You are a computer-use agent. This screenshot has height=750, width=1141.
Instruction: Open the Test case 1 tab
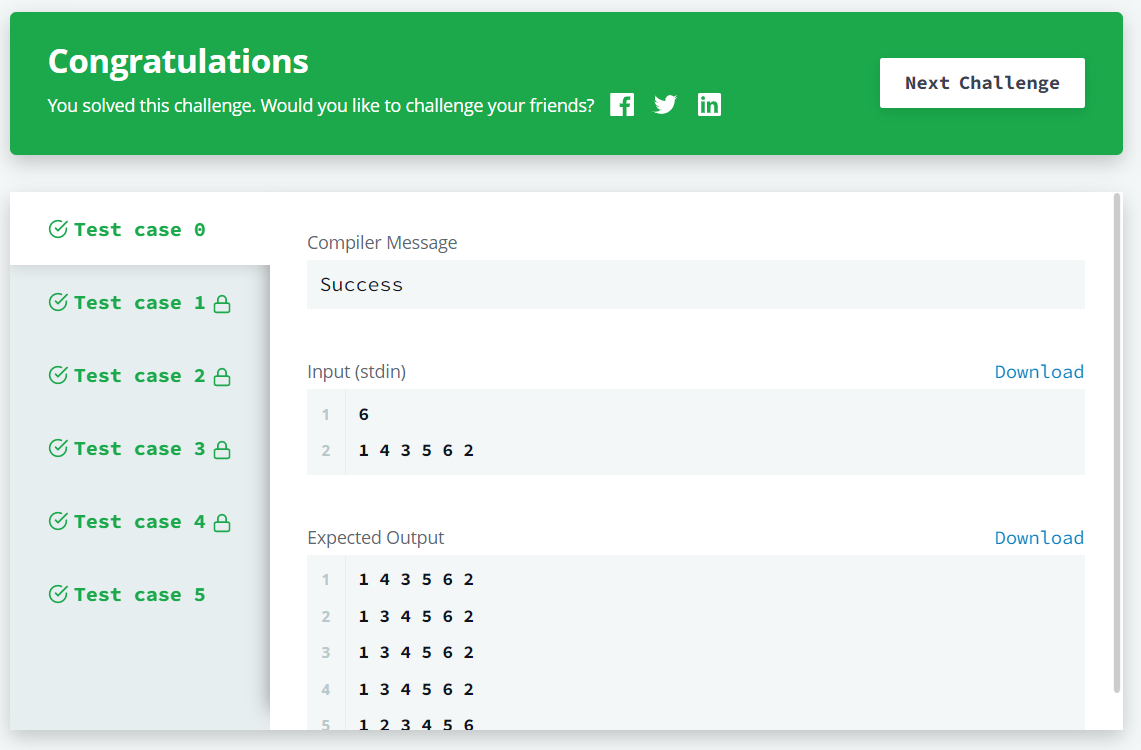(x=140, y=303)
